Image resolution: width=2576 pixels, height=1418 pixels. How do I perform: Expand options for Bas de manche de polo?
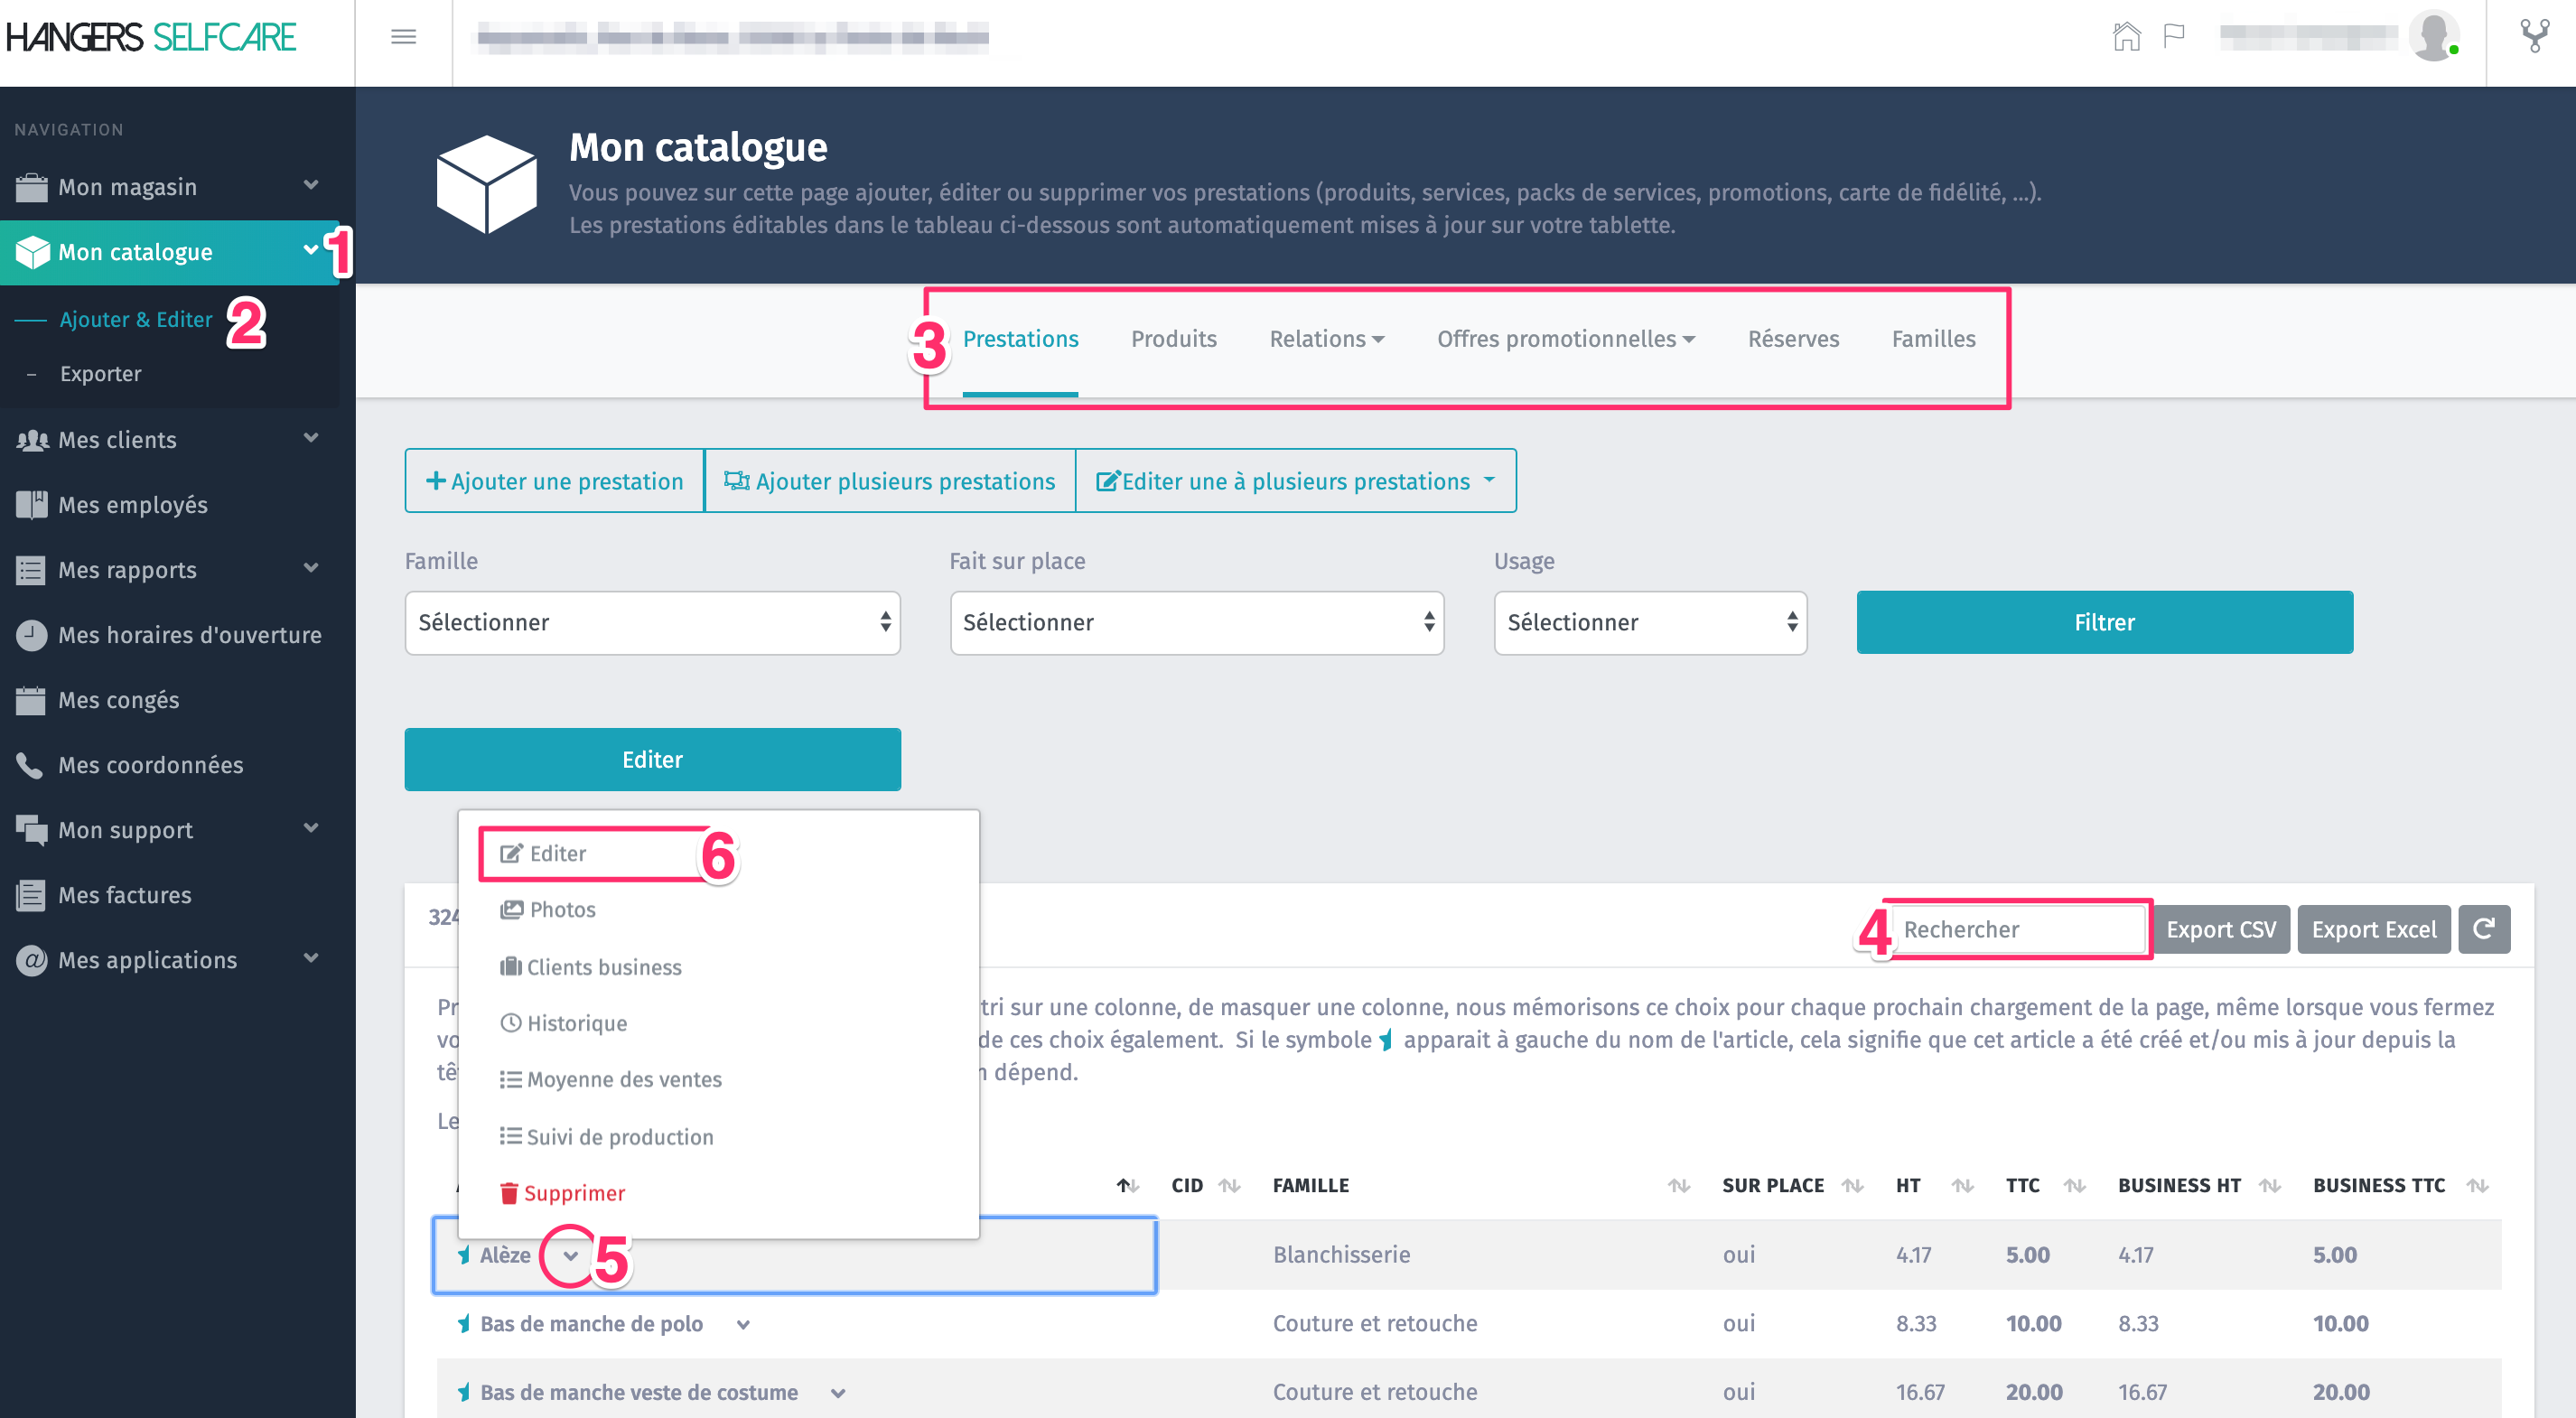click(x=743, y=1324)
